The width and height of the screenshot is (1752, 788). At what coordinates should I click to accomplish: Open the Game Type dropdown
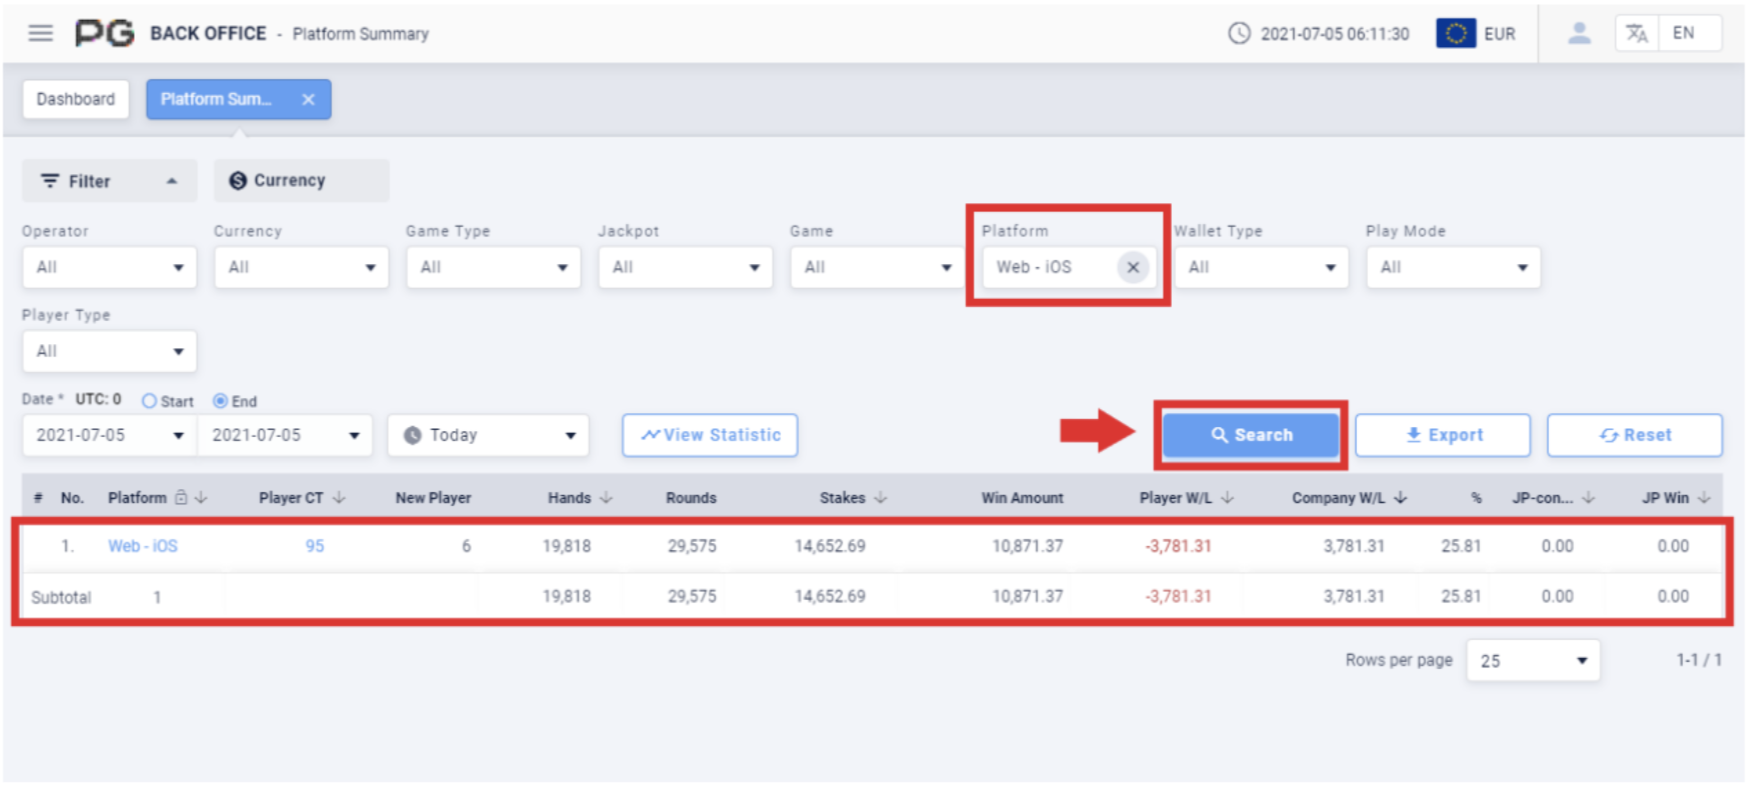tap(493, 267)
